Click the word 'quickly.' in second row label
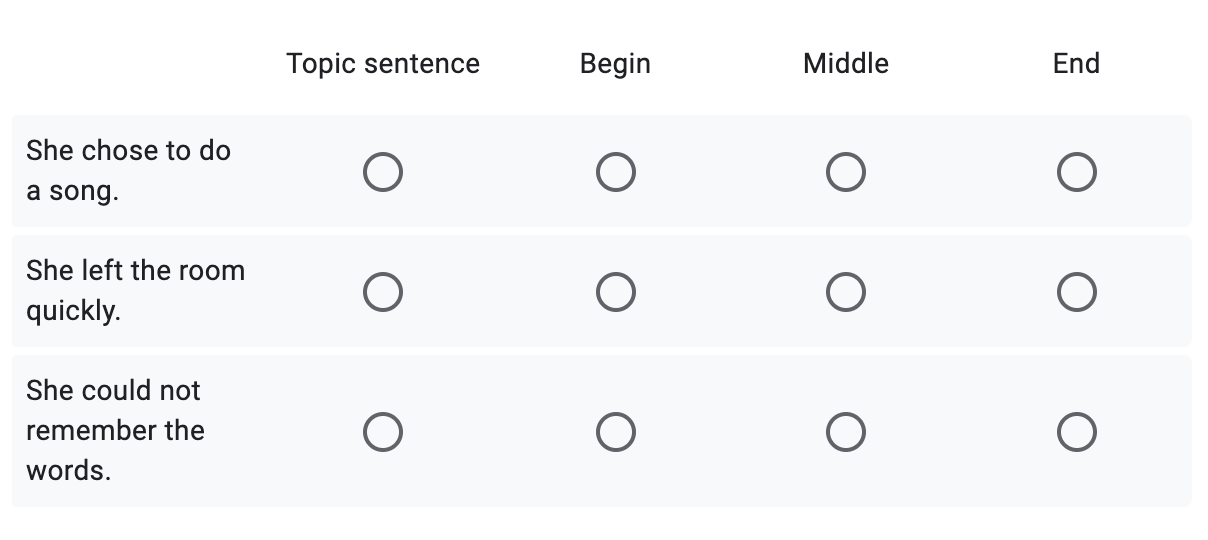The width and height of the screenshot is (1208, 540). point(73,311)
